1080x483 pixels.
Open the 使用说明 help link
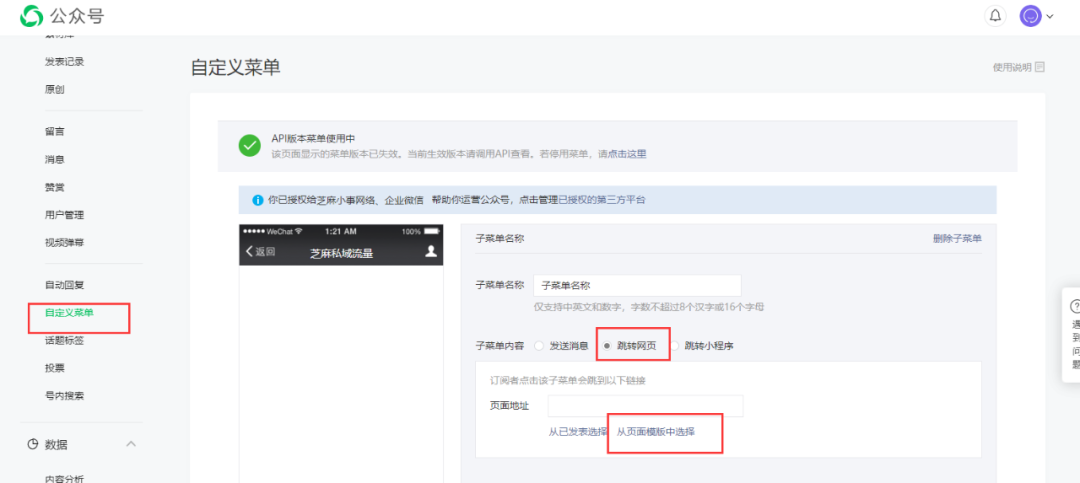click(x=1012, y=67)
